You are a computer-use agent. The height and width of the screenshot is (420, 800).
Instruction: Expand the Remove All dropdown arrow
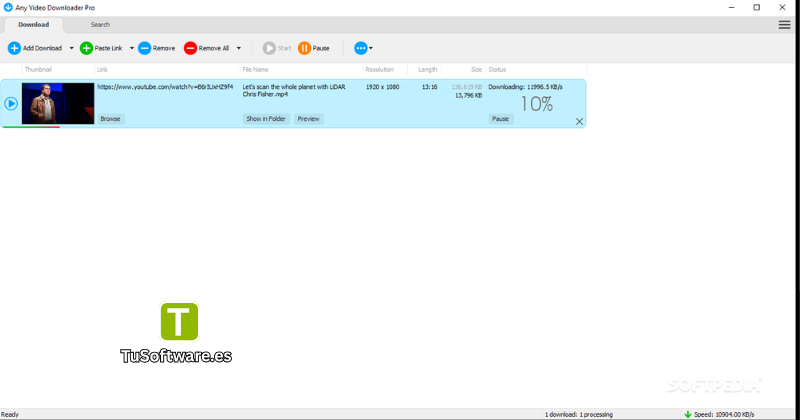tap(238, 48)
